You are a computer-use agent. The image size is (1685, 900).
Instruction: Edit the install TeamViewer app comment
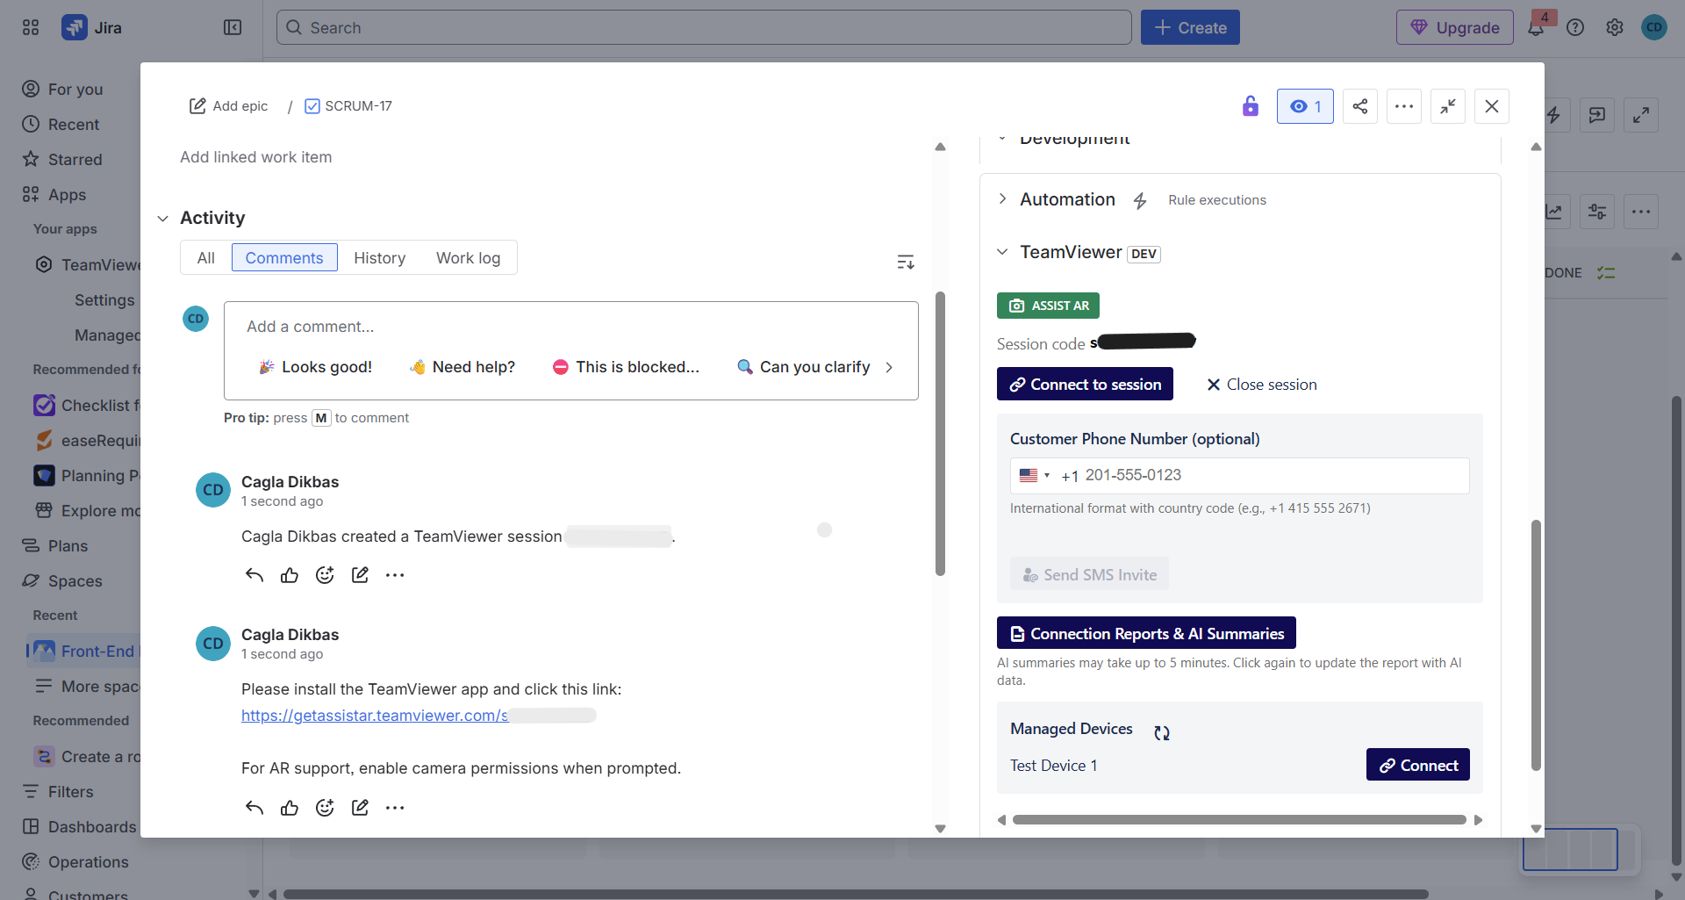(x=360, y=808)
